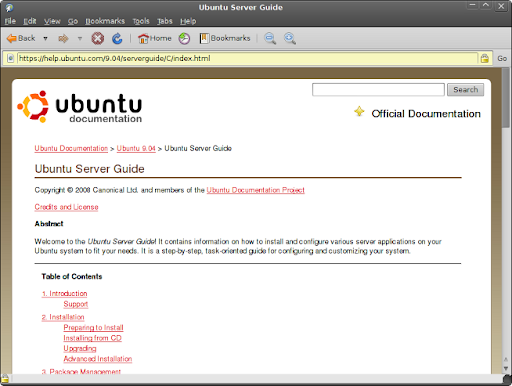Viewport: 512px width, 386px height.
Task: Click the 'Abstract' heading text
Action: (49, 224)
